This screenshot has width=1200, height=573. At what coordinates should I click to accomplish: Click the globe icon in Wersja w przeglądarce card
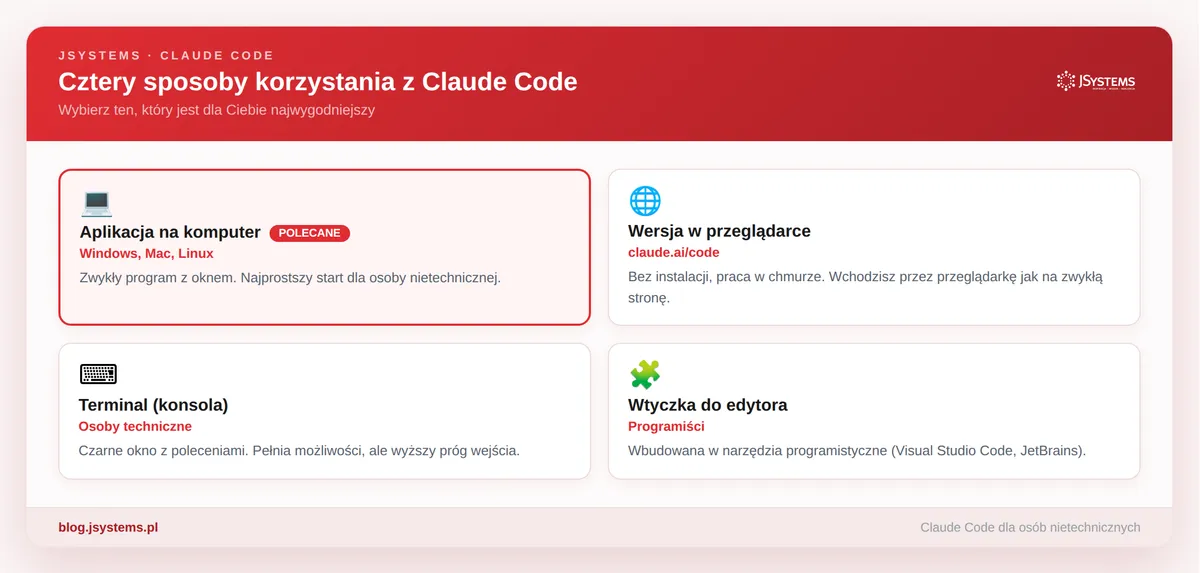pos(645,201)
